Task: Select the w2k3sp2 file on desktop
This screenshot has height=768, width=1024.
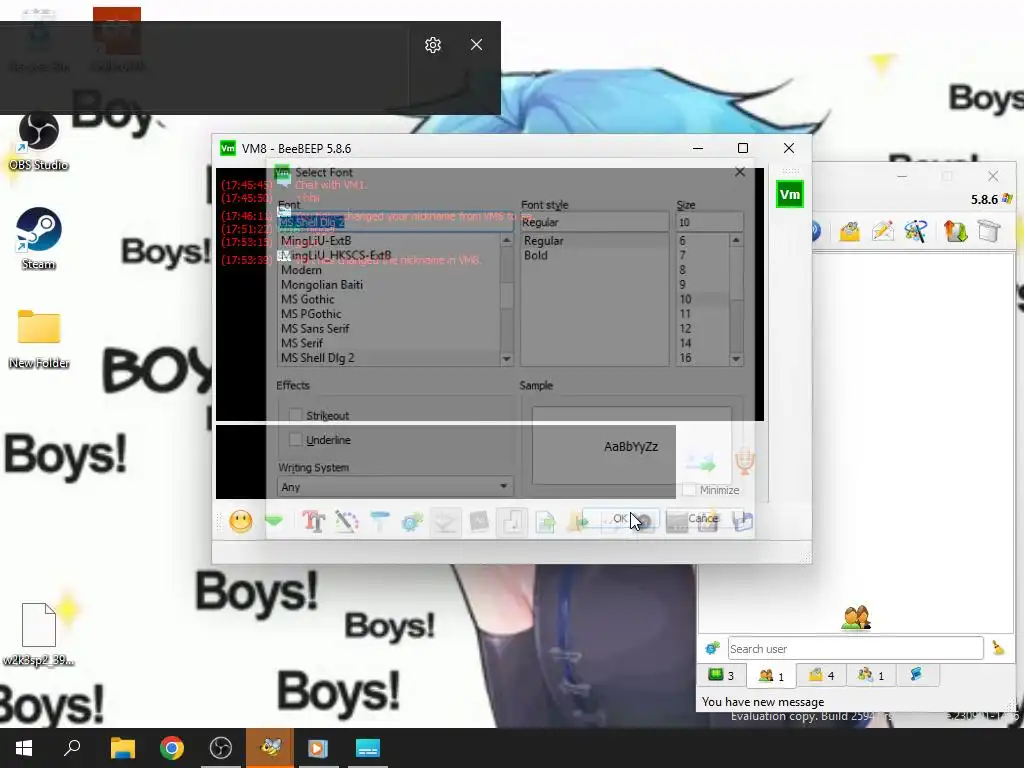Action: pyautogui.click(x=39, y=633)
